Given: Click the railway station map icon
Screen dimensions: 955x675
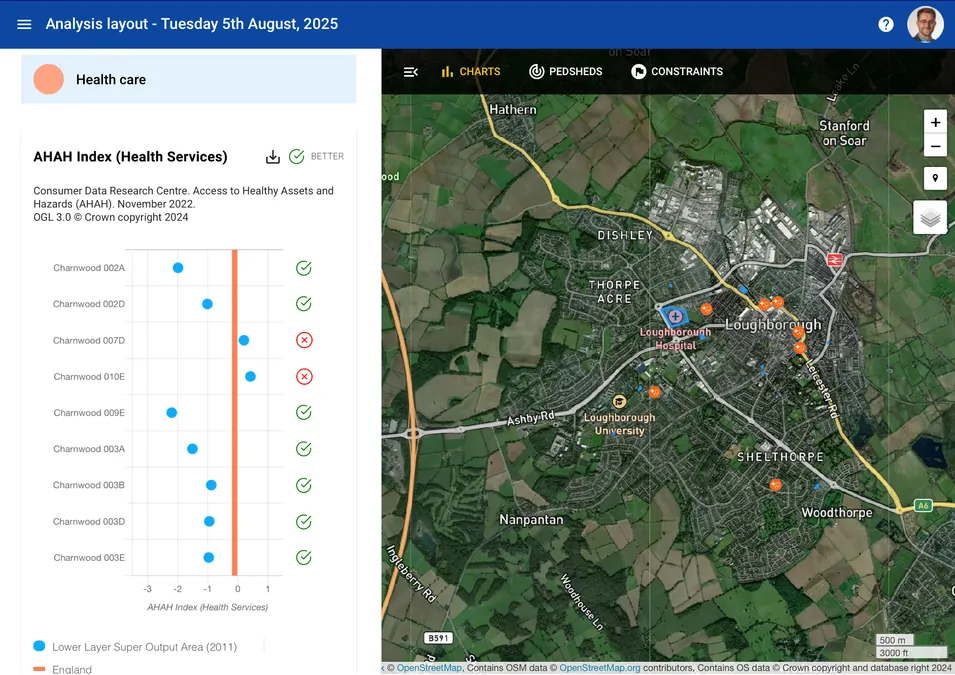Looking at the screenshot, I should click(x=834, y=260).
